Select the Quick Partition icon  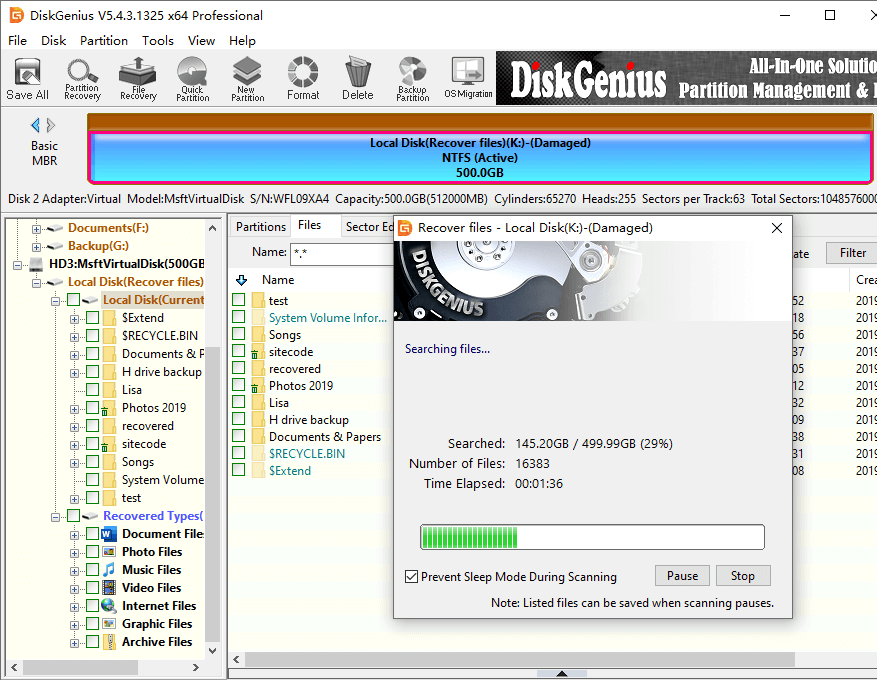pyautogui.click(x=192, y=79)
